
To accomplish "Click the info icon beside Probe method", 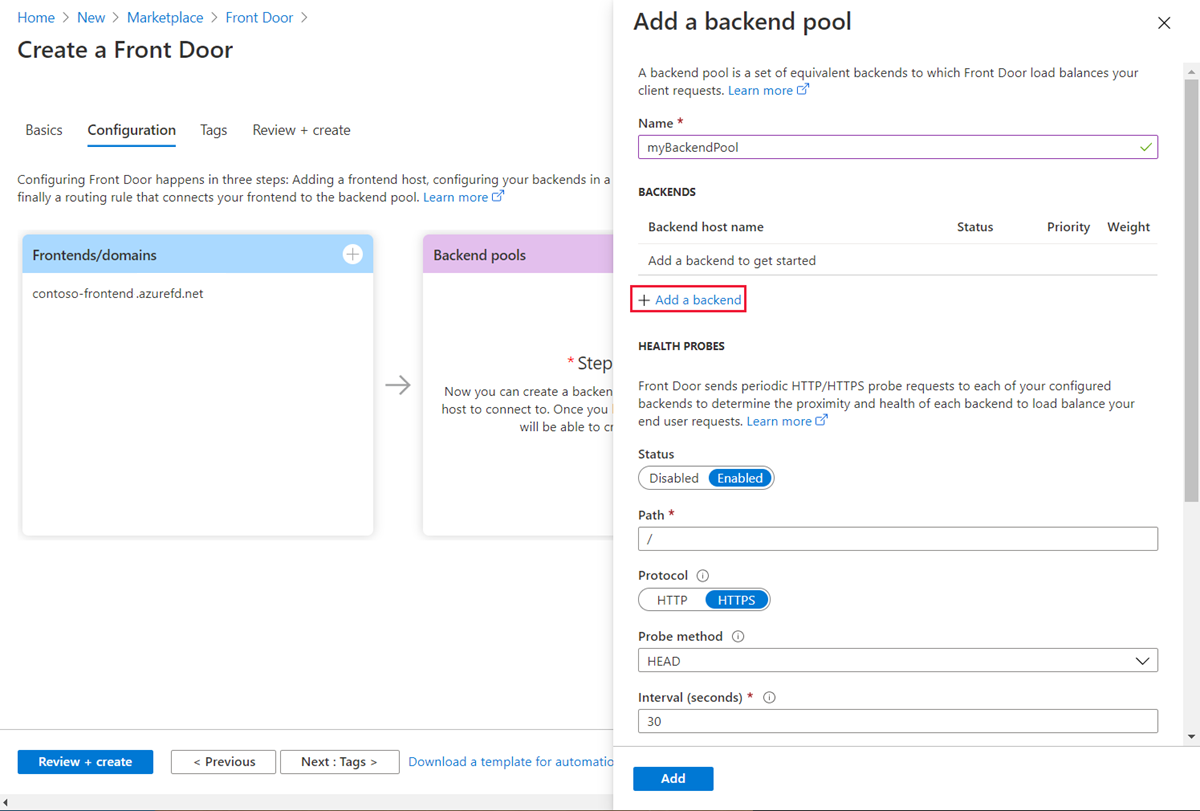I will 737,636.
